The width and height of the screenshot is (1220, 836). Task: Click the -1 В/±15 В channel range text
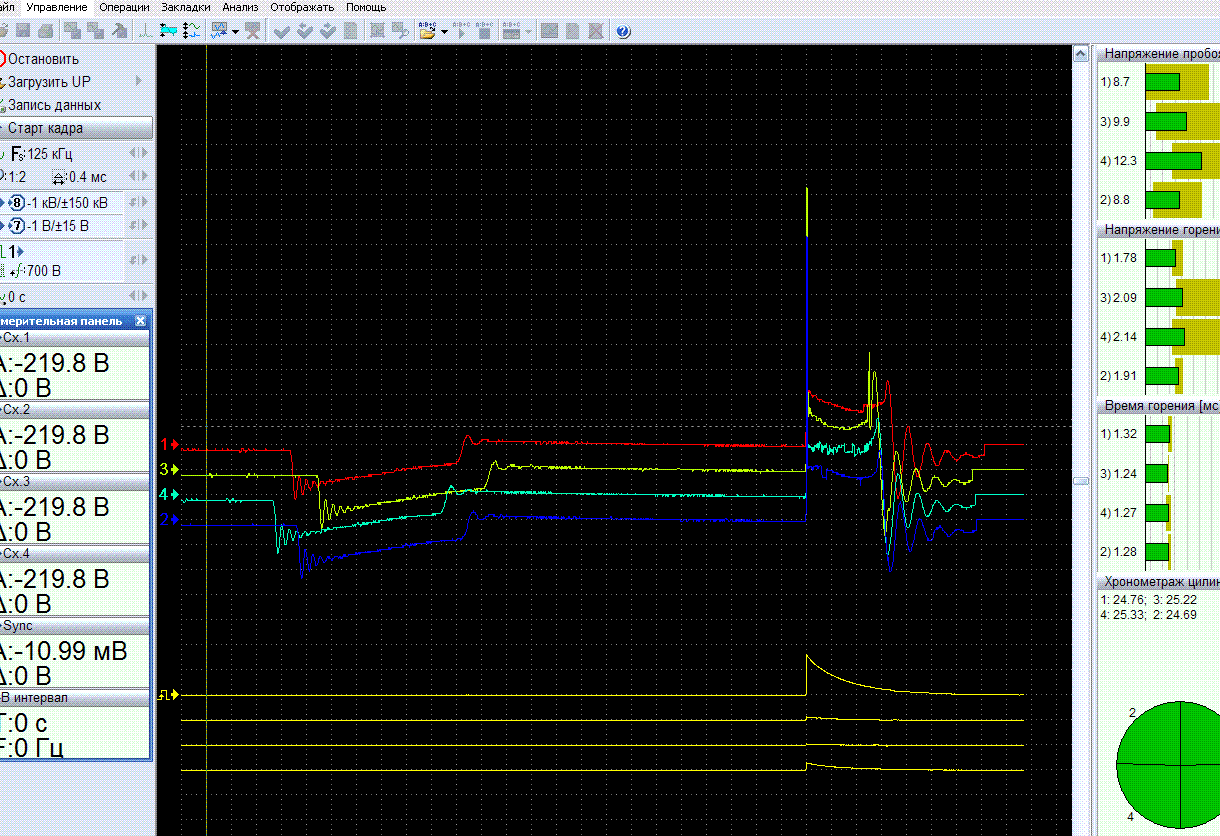(x=58, y=226)
